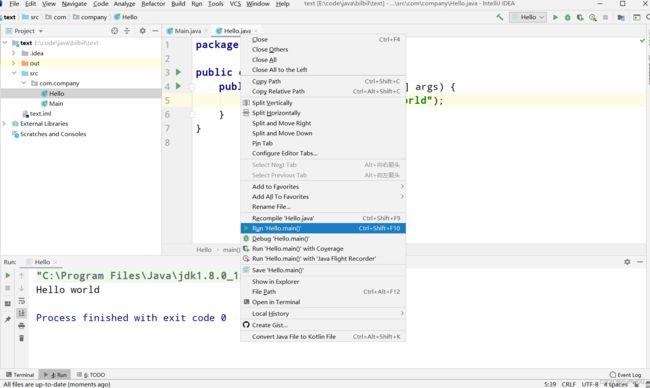This screenshot has width=650, height=388.
Task: Clear console output with the trash icon
Action: pyautogui.click(x=22, y=338)
